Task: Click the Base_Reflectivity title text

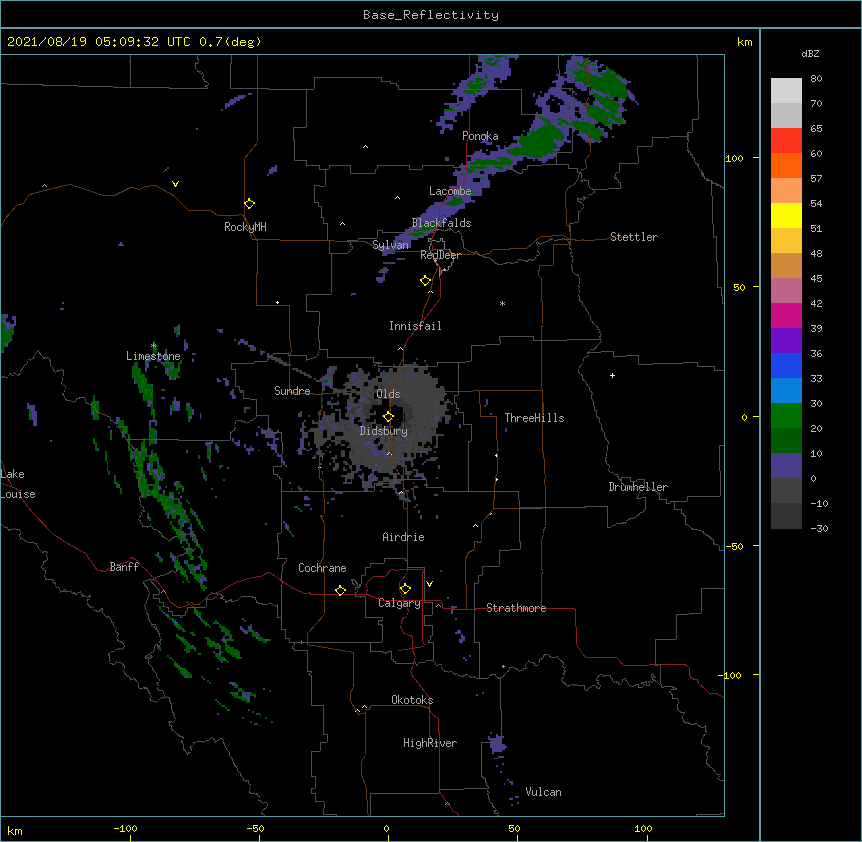Action: click(x=431, y=15)
